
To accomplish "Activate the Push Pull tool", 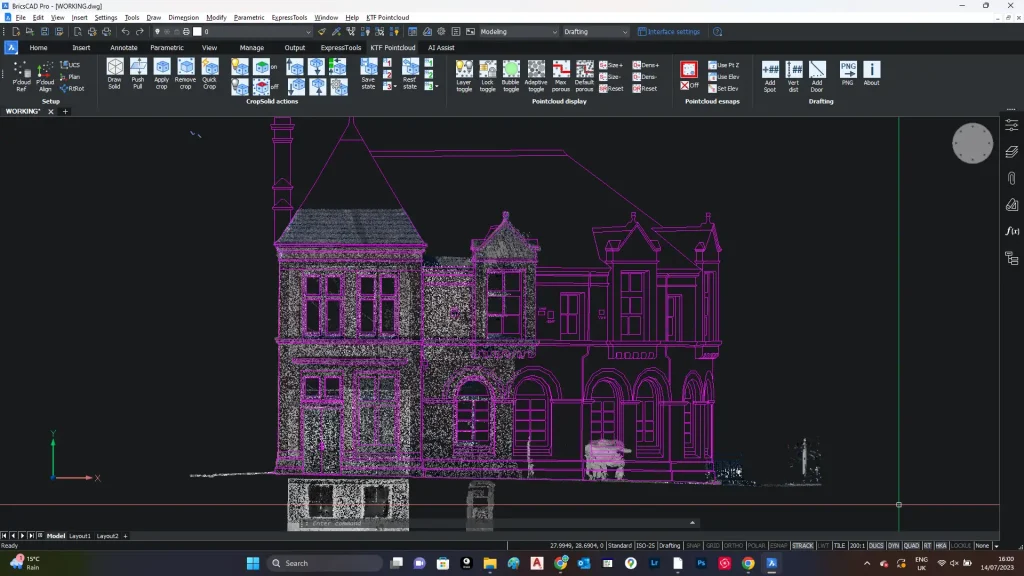I will tap(137, 70).
